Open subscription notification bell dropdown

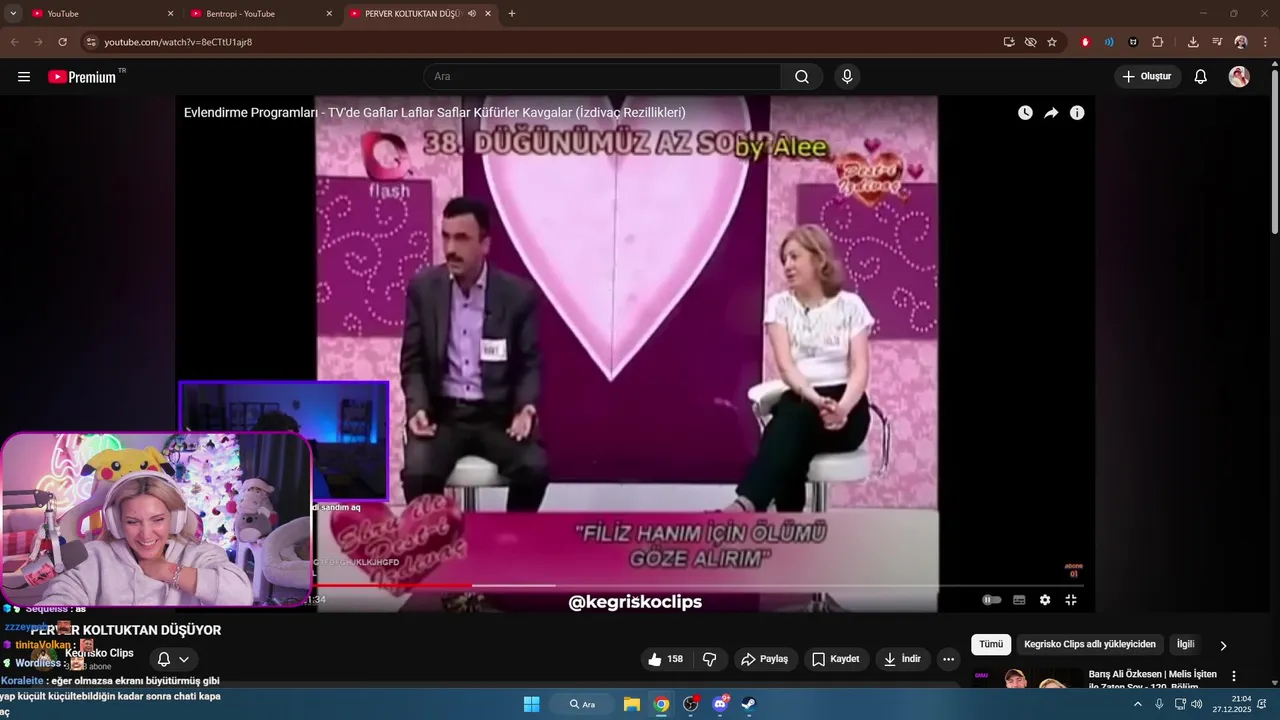point(171,659)
